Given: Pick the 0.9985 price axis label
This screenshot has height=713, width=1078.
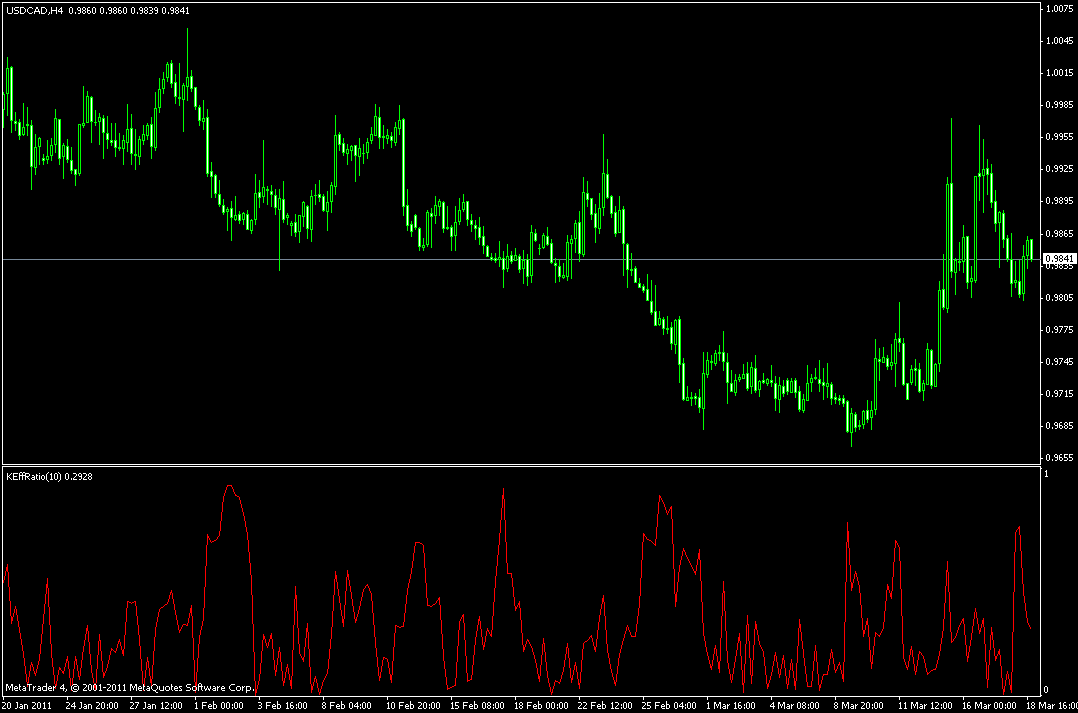Looking at the screenshot, I should coord(1059,105).
